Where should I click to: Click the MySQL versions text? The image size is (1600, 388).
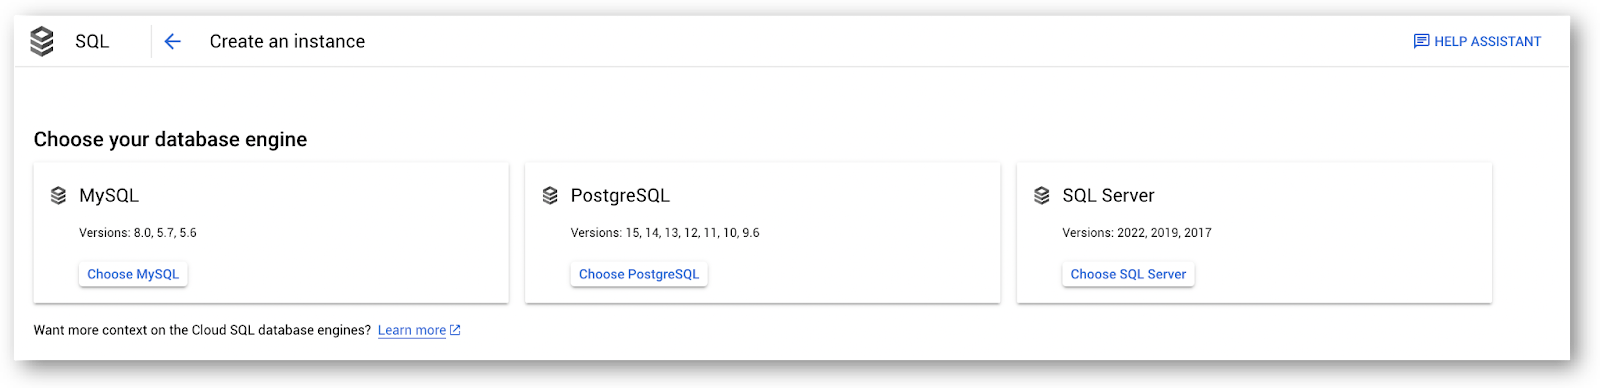tap(138, 233)
